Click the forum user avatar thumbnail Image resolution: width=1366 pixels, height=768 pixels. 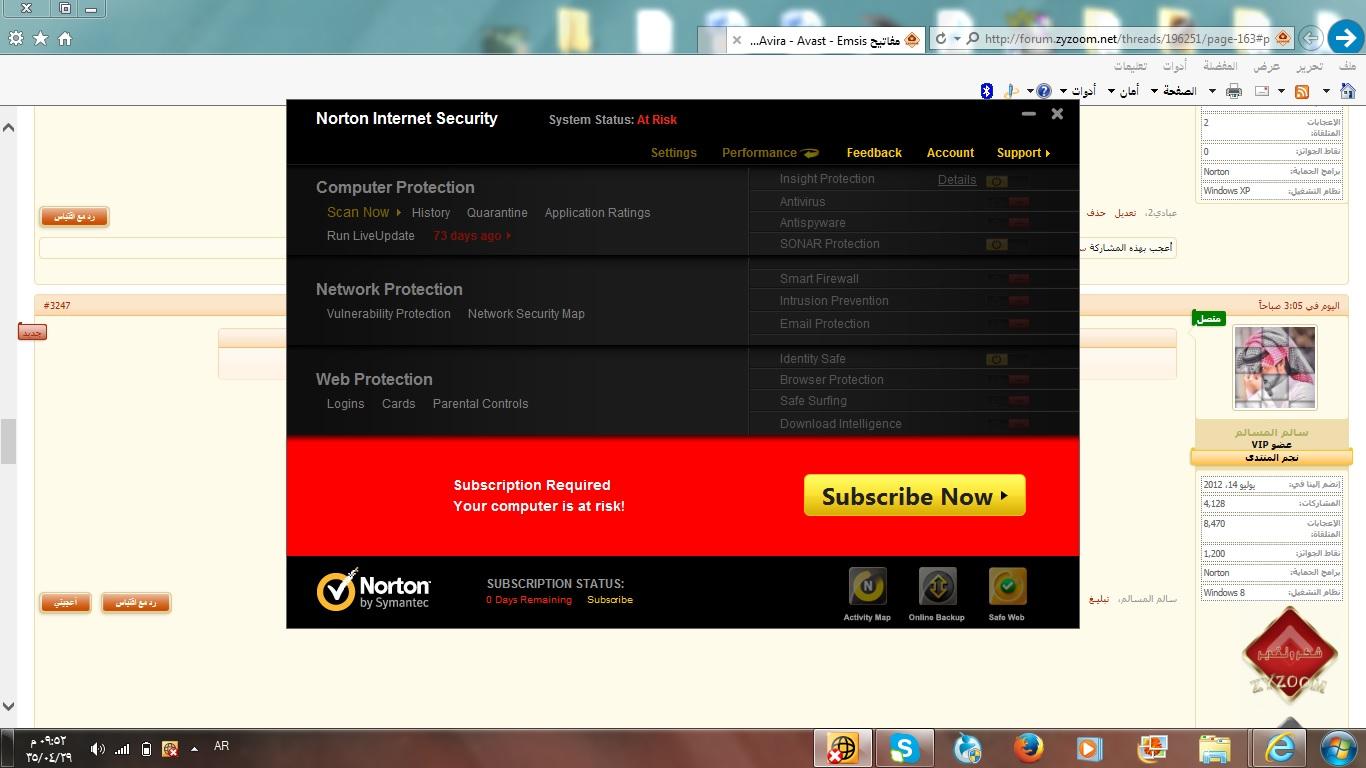1275,367
